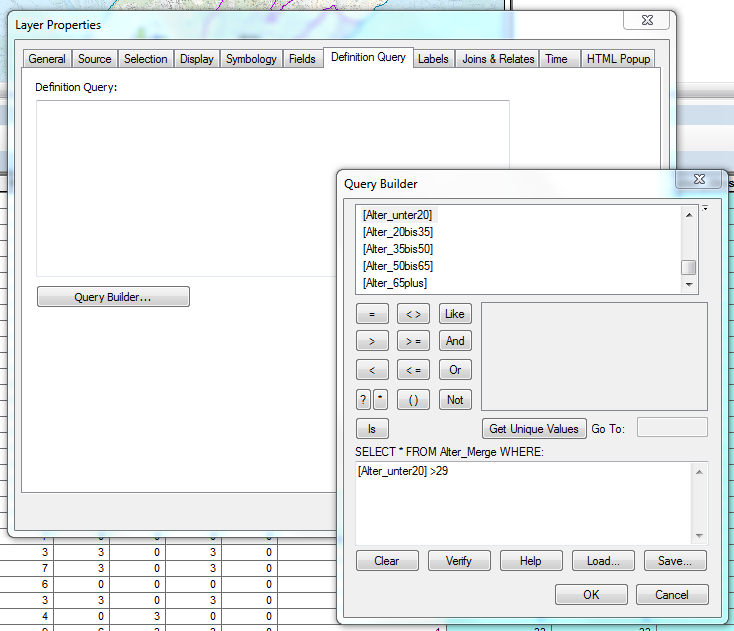Click the Get Unique Values button
This screenshot has width=734, height=631.
coord(533,429)
